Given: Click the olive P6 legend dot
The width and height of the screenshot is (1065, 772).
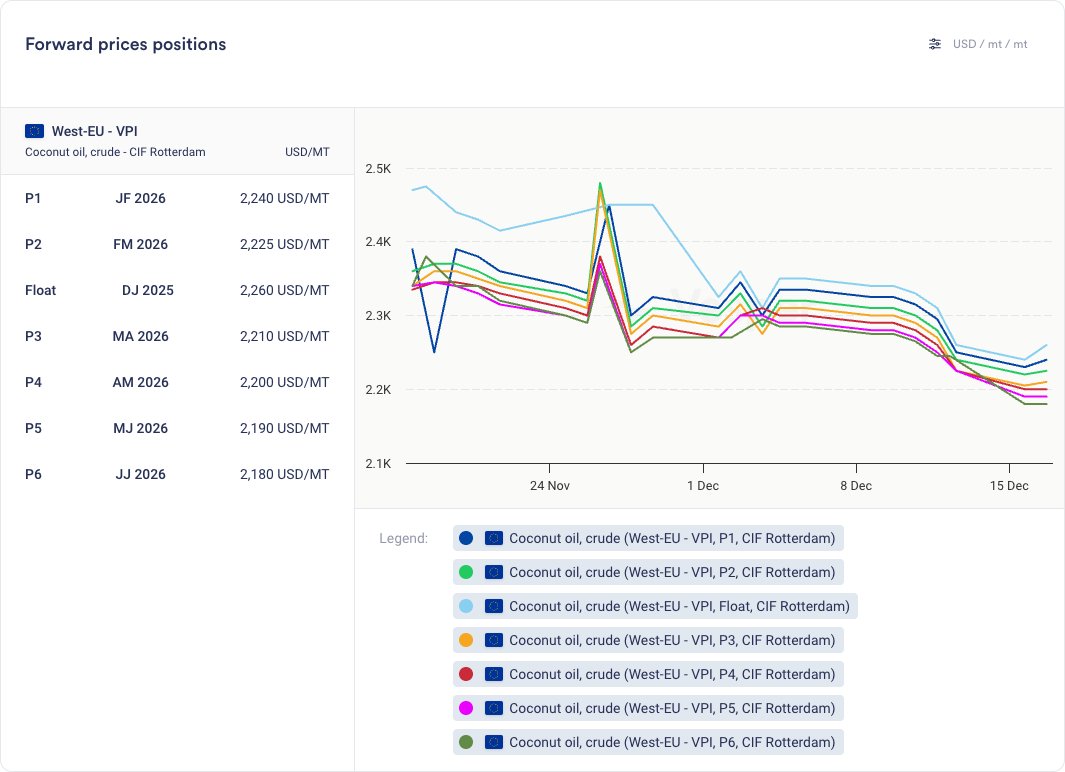Looking at the screenshot, I should (465, 742).
